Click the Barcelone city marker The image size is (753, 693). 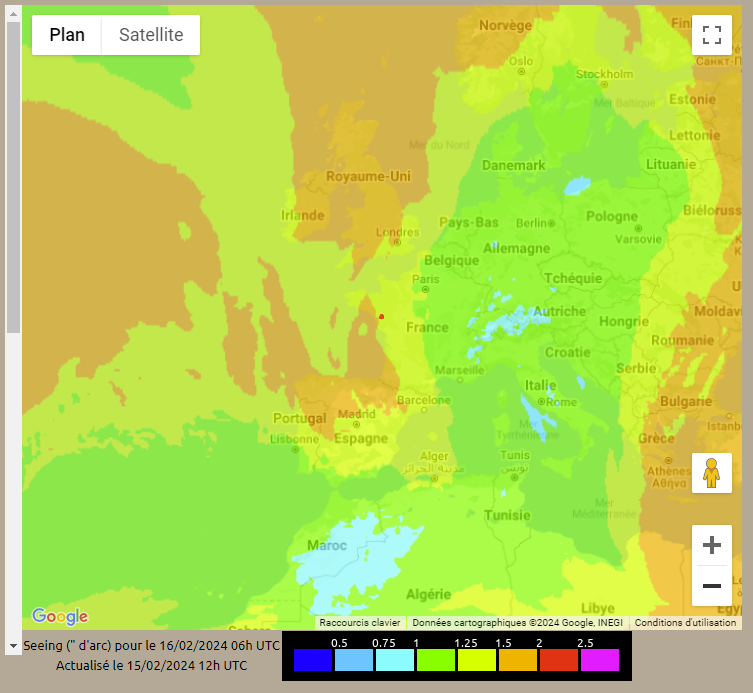pos(424,410)
